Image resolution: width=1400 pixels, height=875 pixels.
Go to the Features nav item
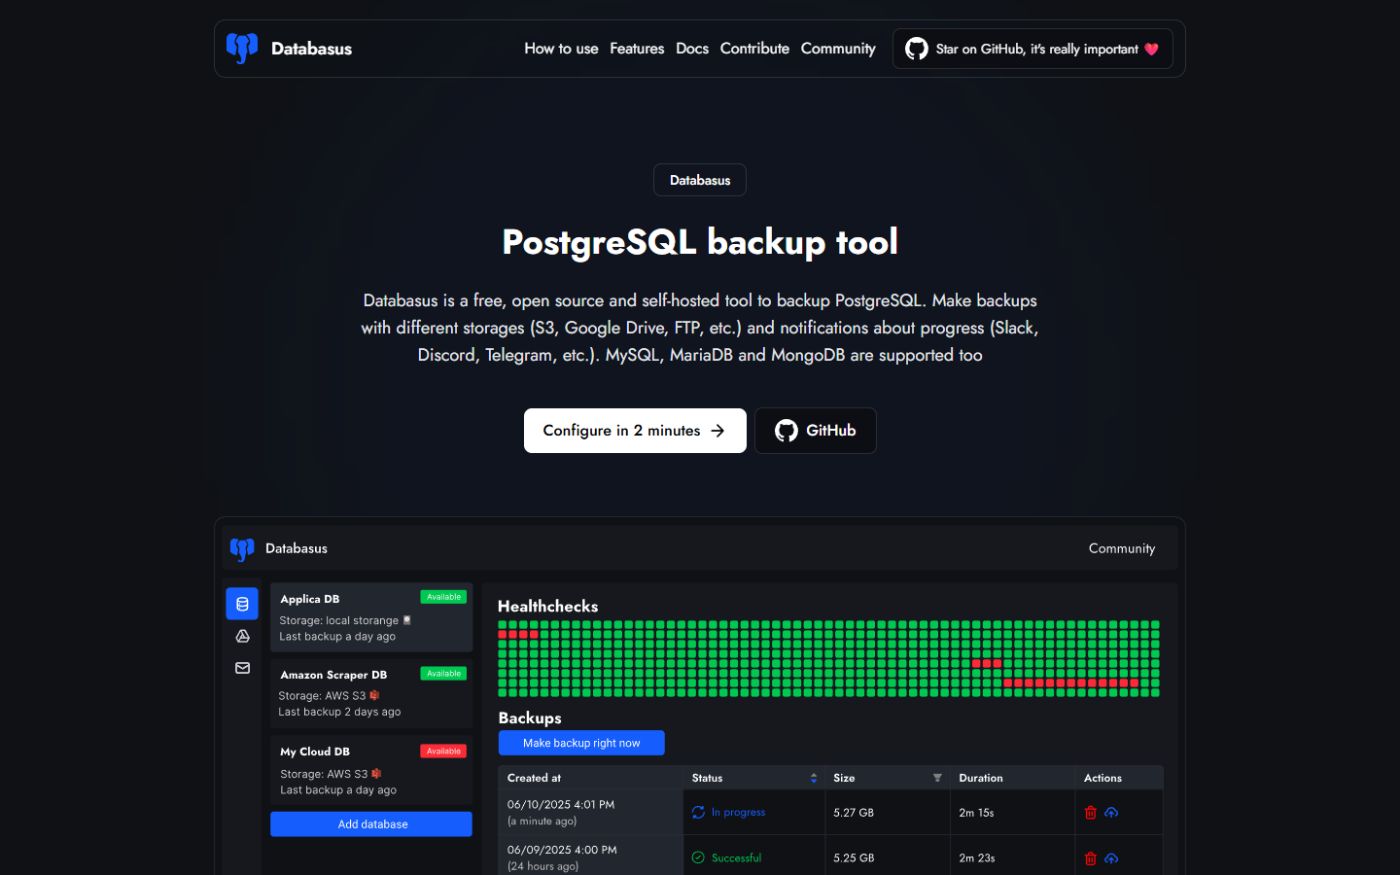click(x=637, y=48)
